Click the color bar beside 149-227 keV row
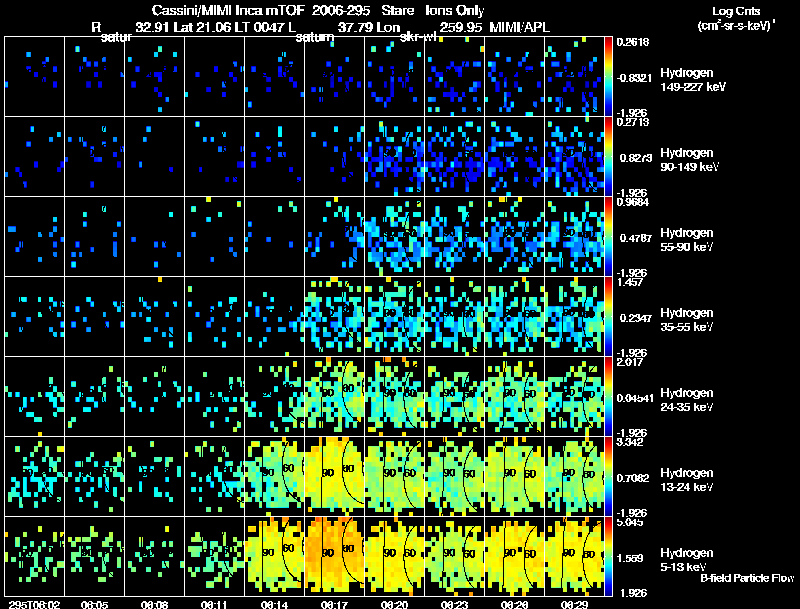 608,77
